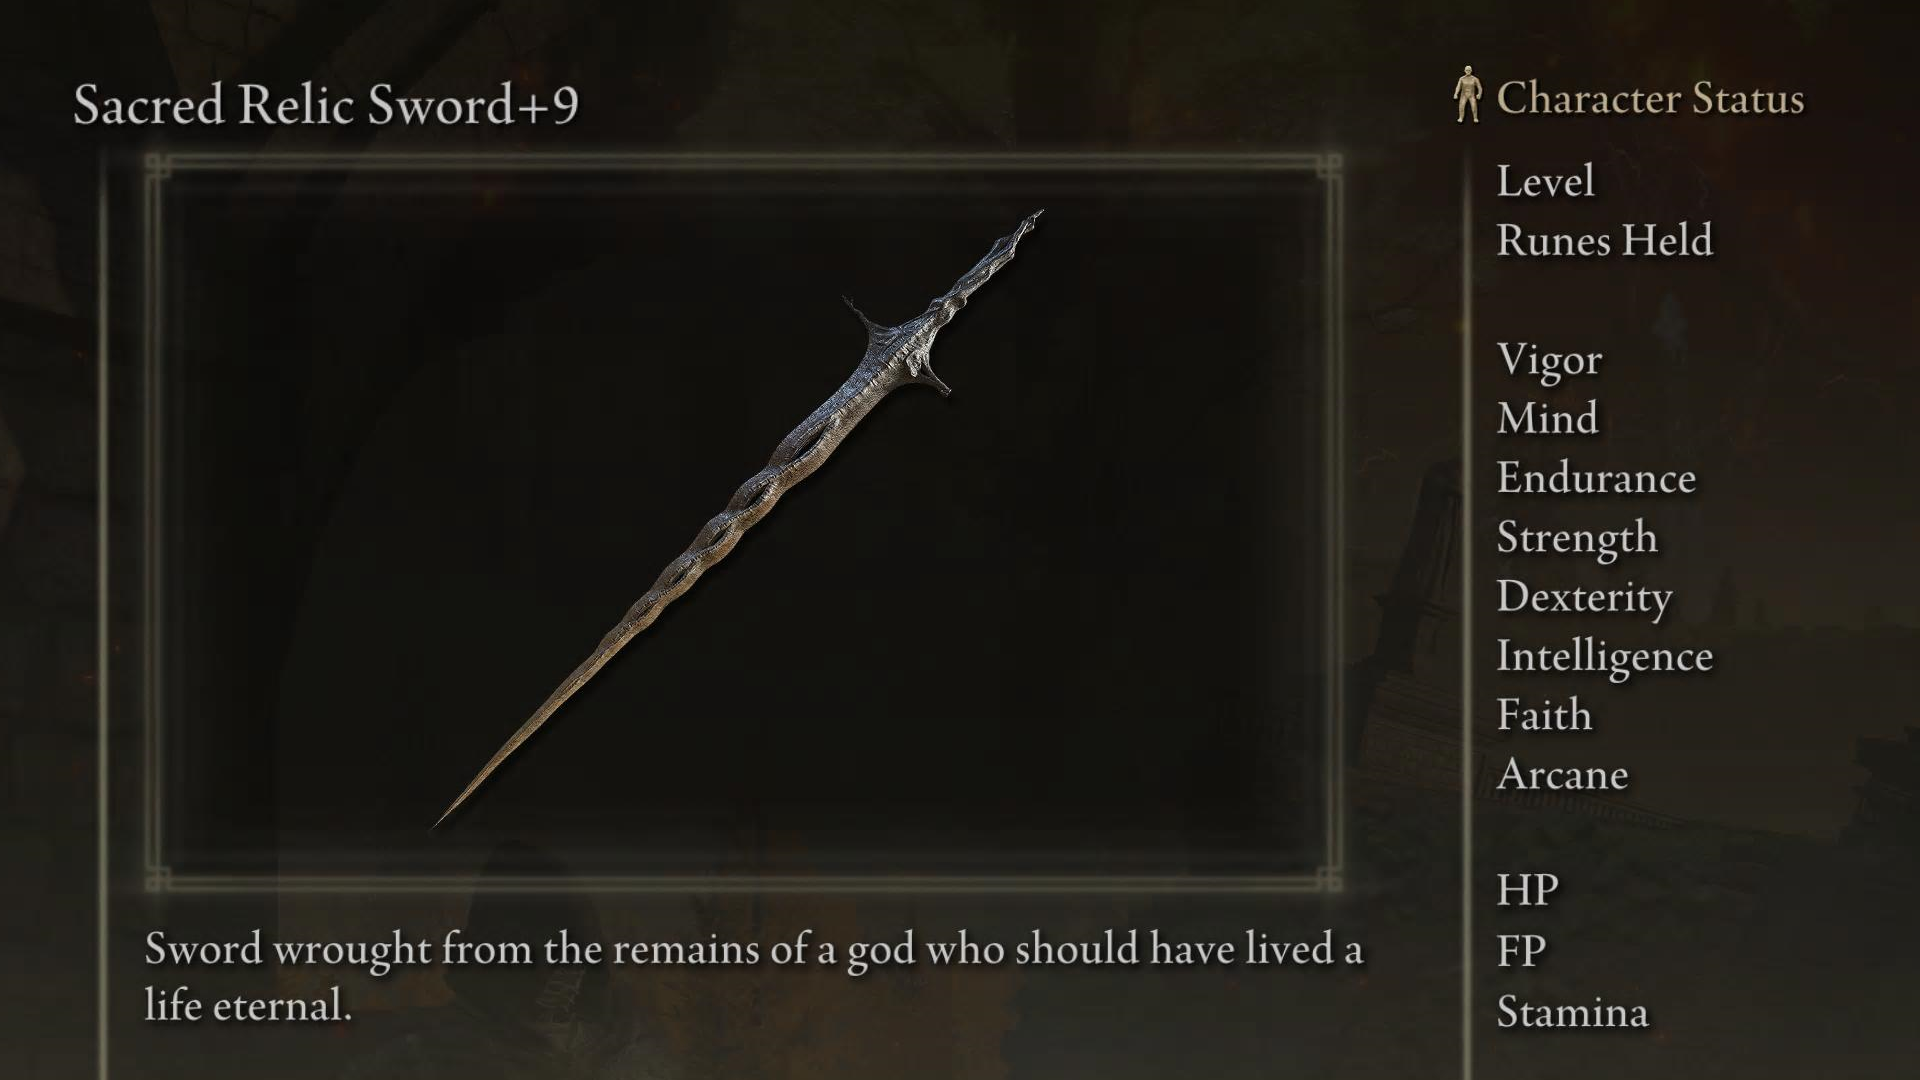This screenshot has height=1080, width=1920.
Task: Pick the Endurance attribute
Action: (x=1596, y=478)
